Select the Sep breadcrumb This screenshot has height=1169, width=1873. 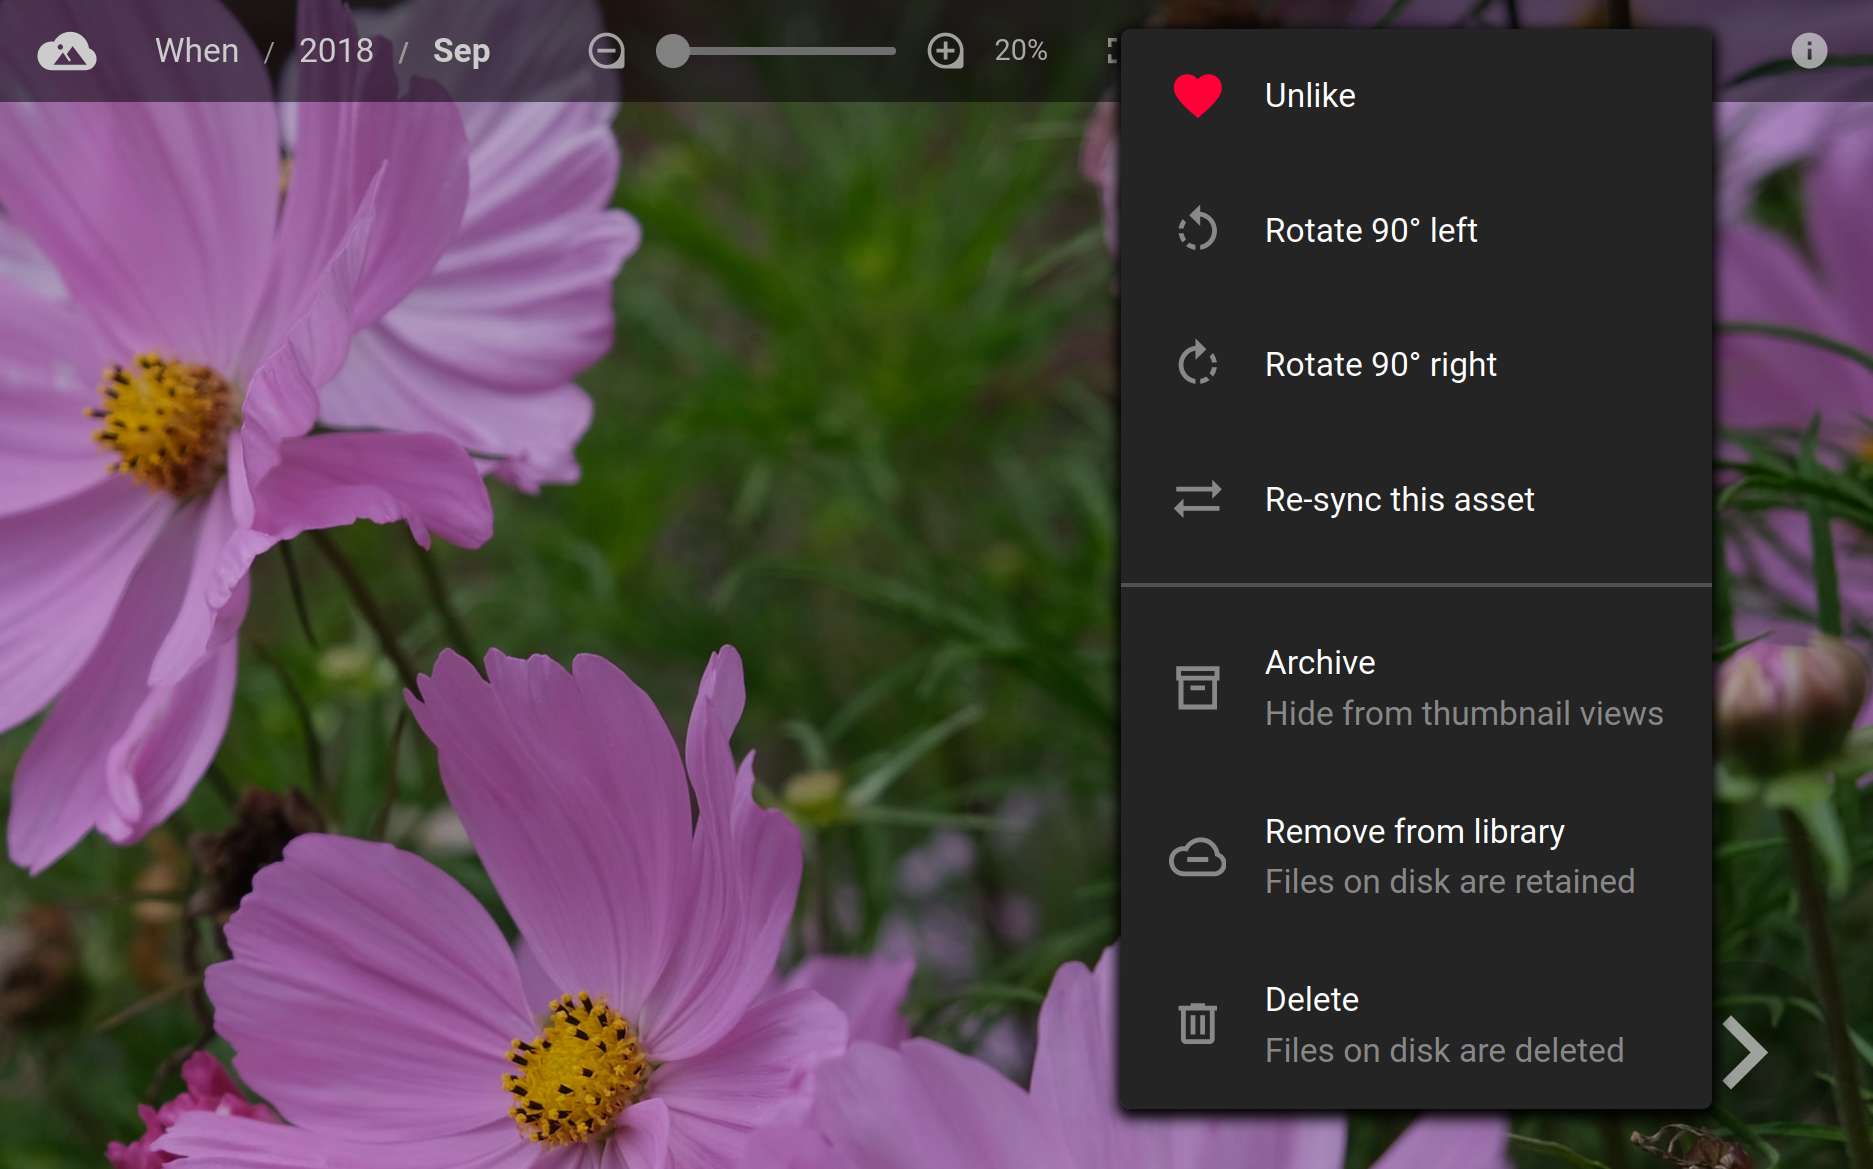pos(461,51)
